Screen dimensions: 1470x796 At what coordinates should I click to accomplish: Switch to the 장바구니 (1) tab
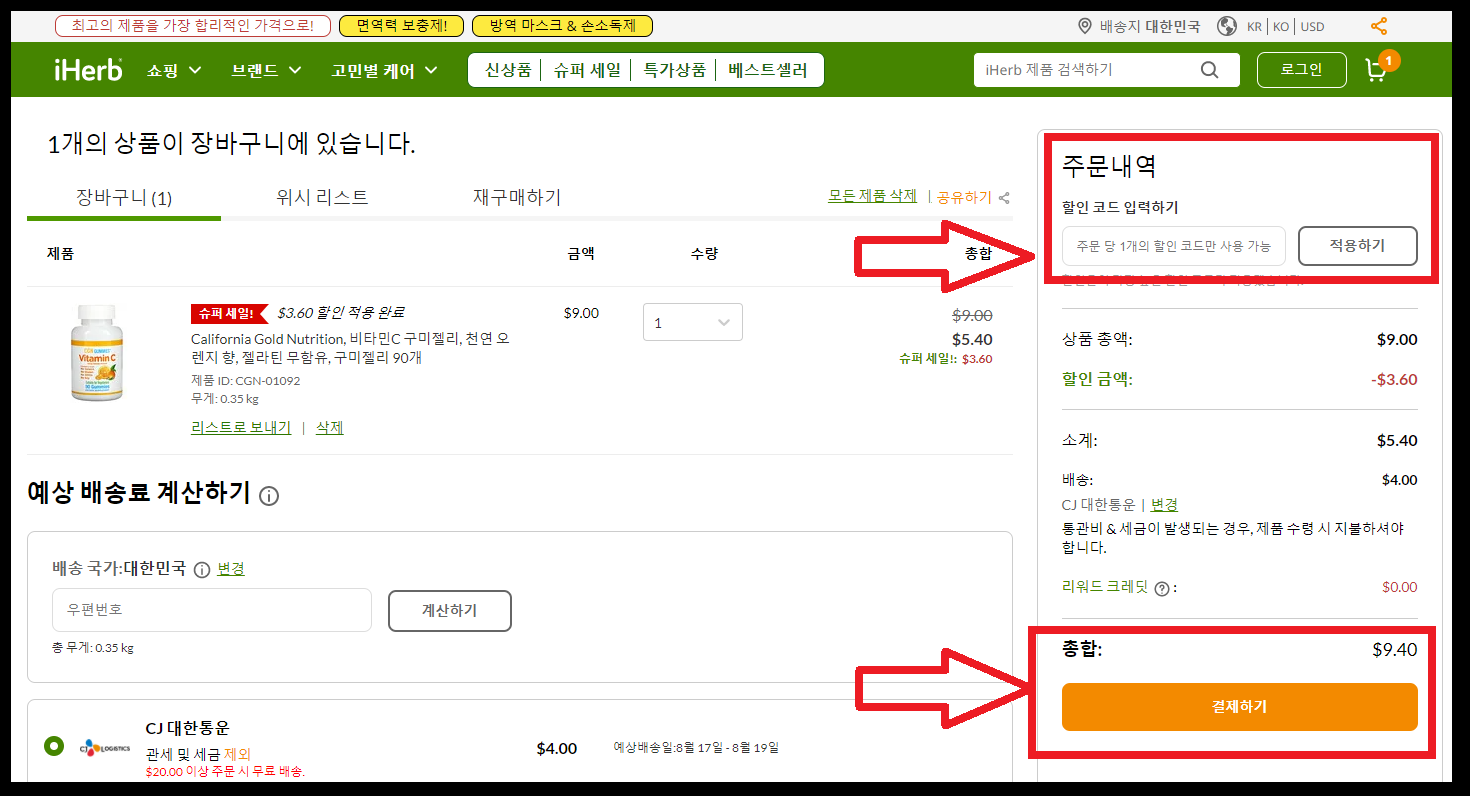pos(124,198)
